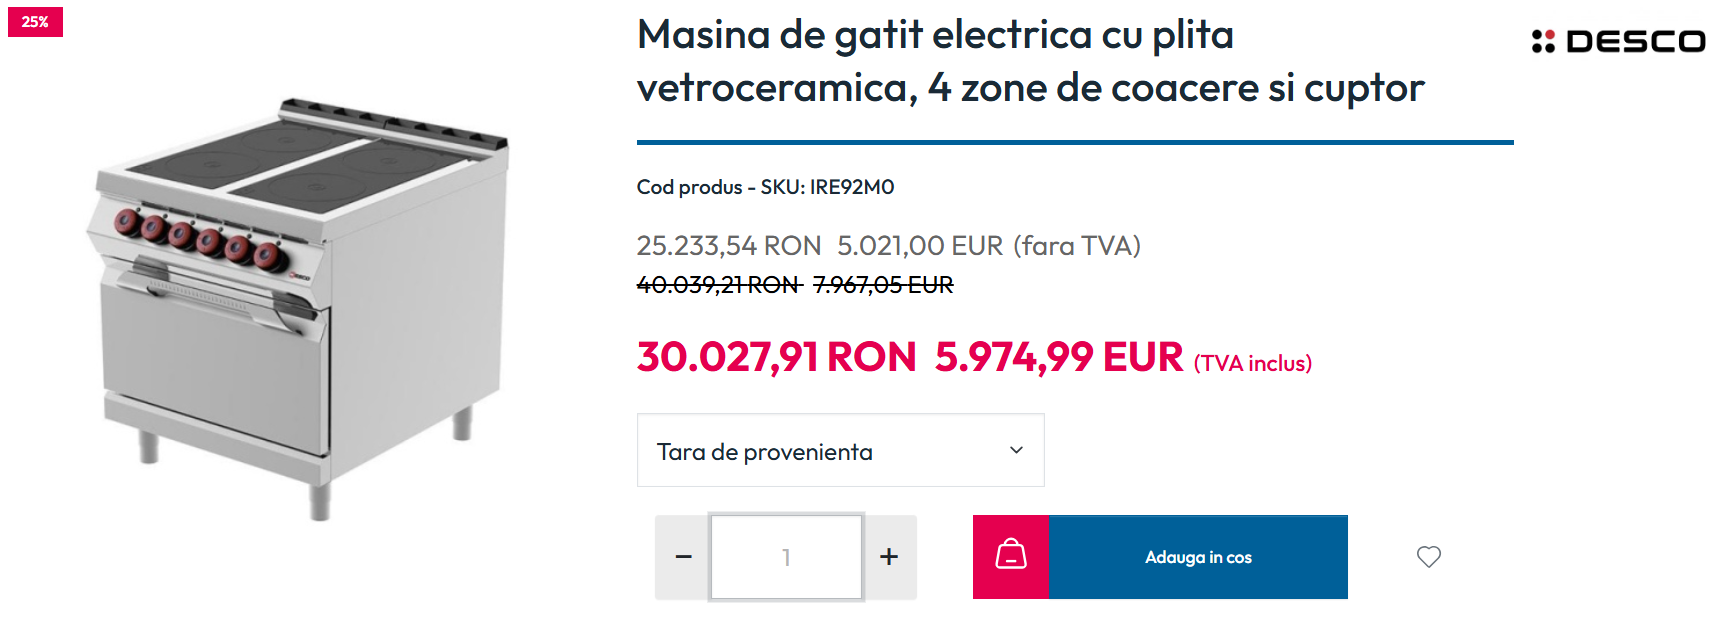Click the (TVA inclus) label
Screen dimensions: 1713x623
click(x=1253, y=363)
